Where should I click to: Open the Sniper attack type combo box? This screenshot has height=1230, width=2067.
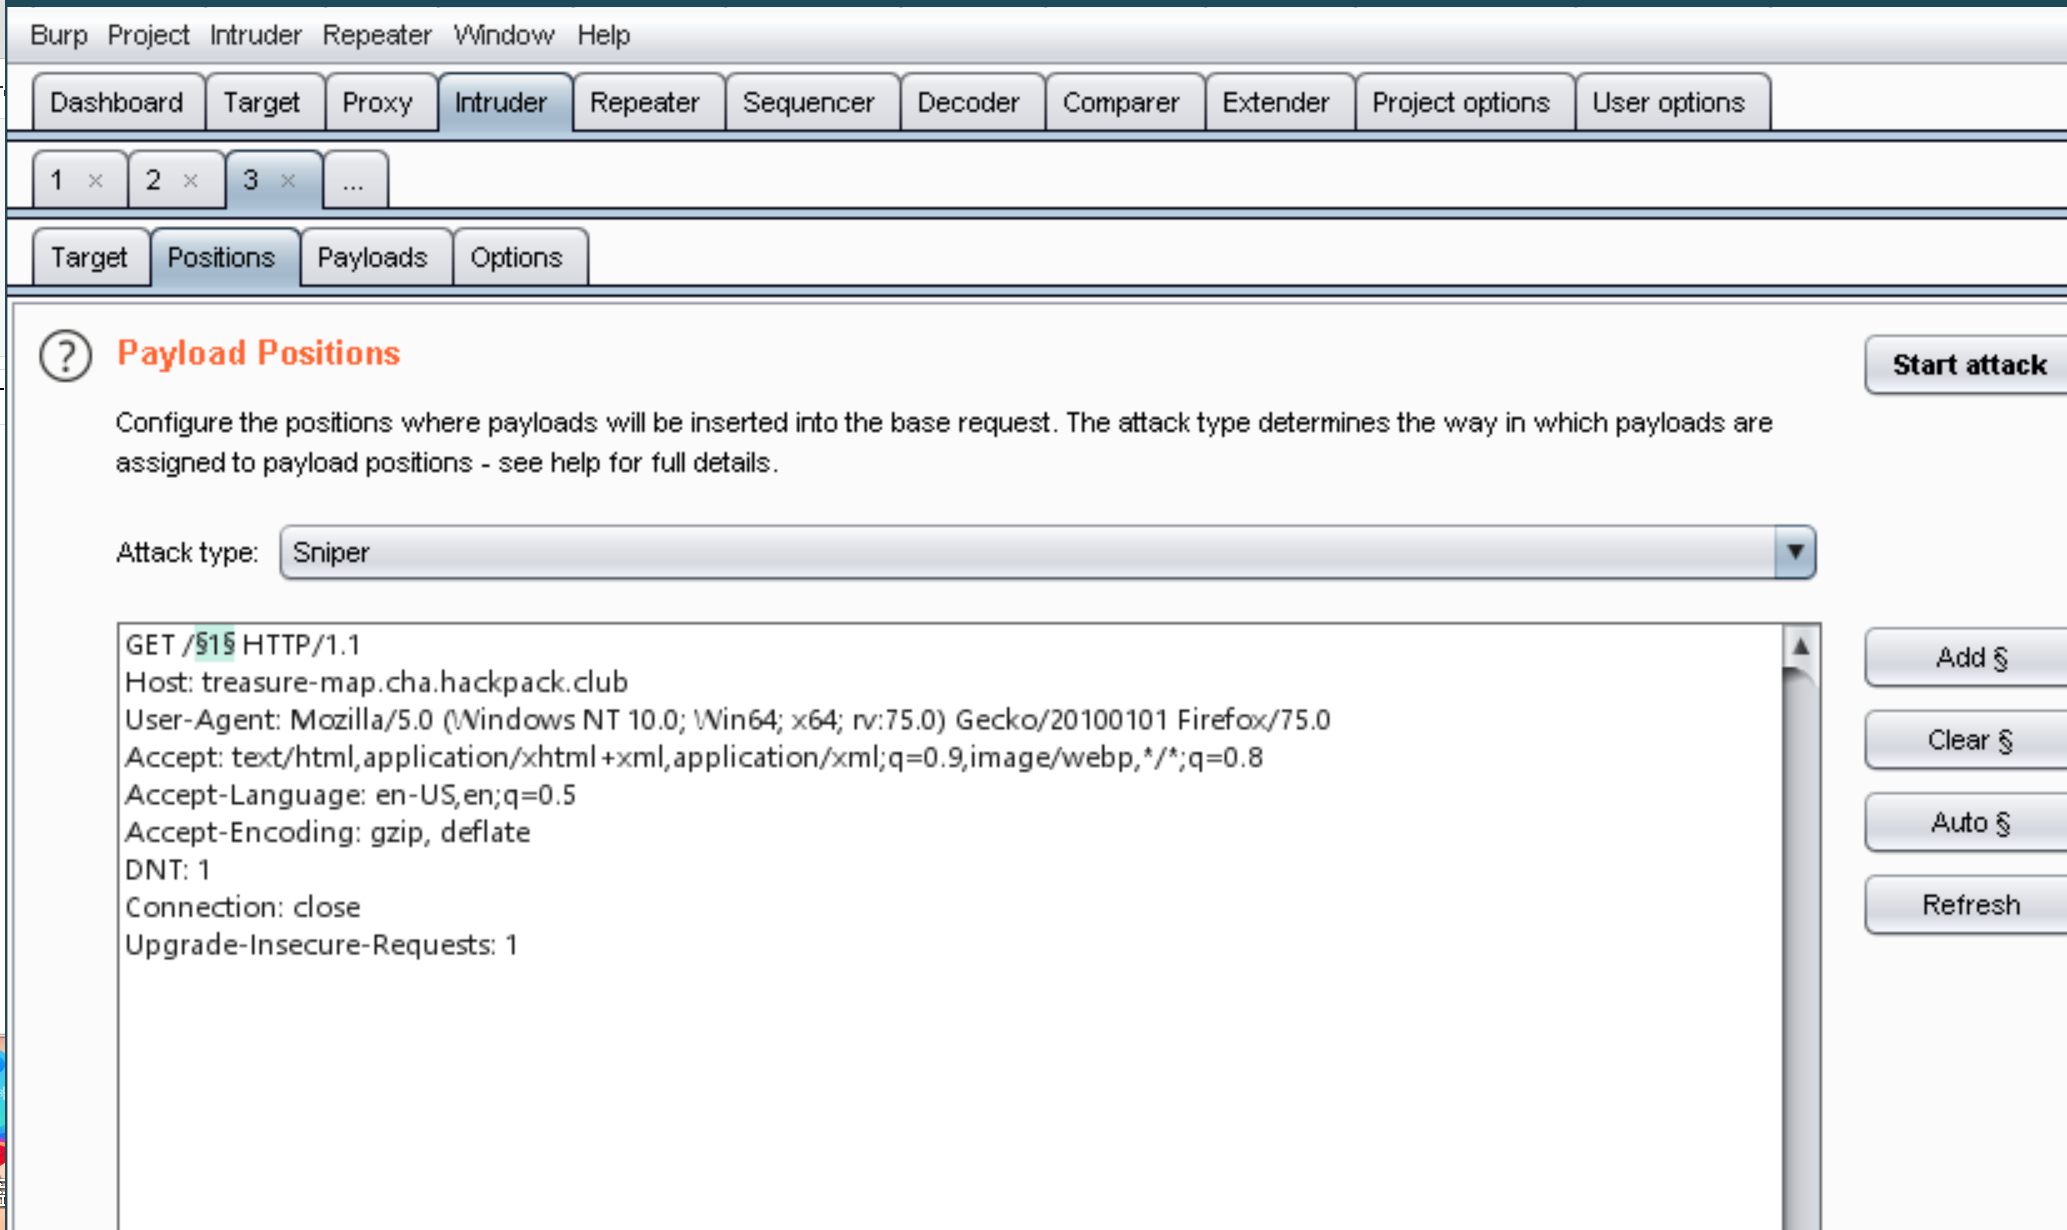pyautogui.click(x=1030, y=552)
